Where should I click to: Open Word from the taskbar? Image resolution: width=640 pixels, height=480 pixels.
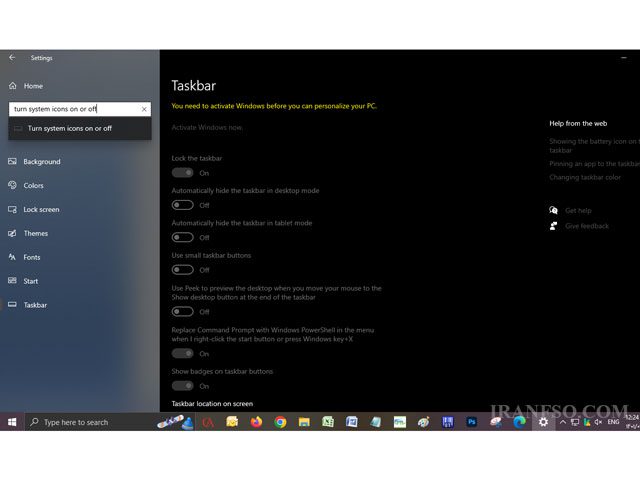351,422
